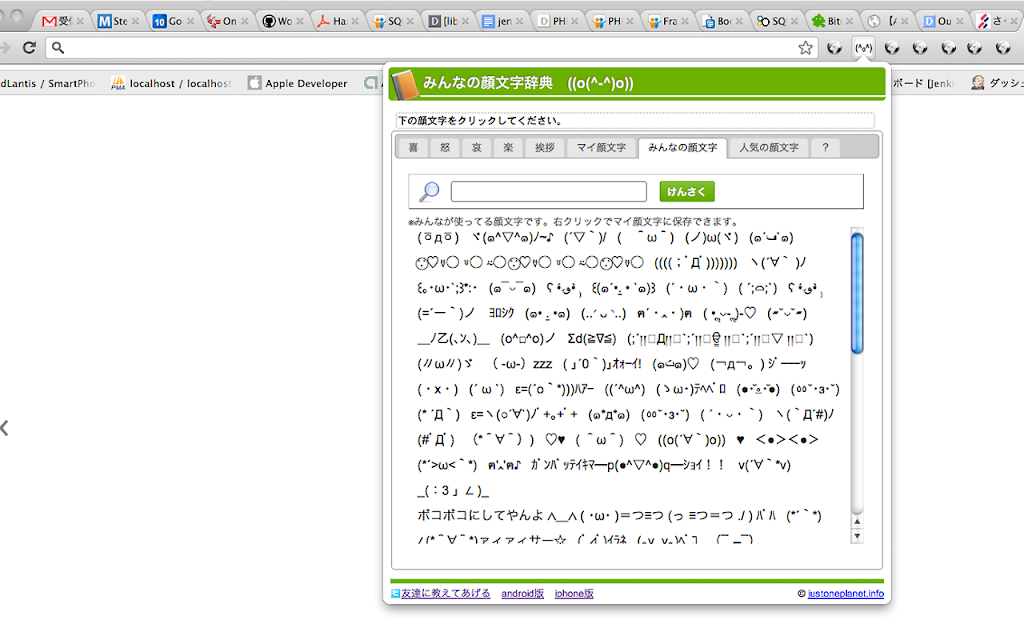This screenshot has height=640, width=1024.
Task: Select the 'ﾖﾛｼｸ' entry
Action: [501, 313]
